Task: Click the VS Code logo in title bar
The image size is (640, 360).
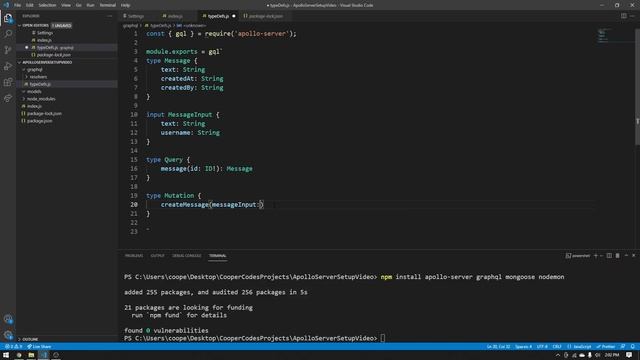Action: pos(6,5)
